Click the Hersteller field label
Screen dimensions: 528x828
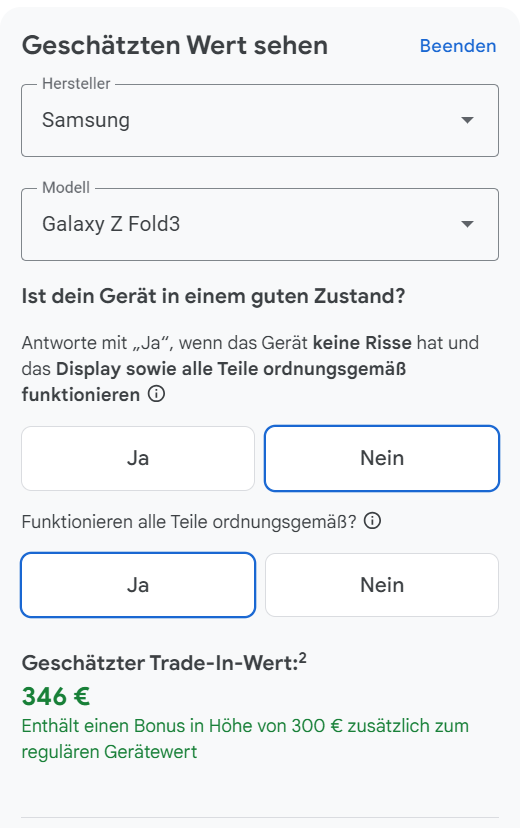(76, 83)
